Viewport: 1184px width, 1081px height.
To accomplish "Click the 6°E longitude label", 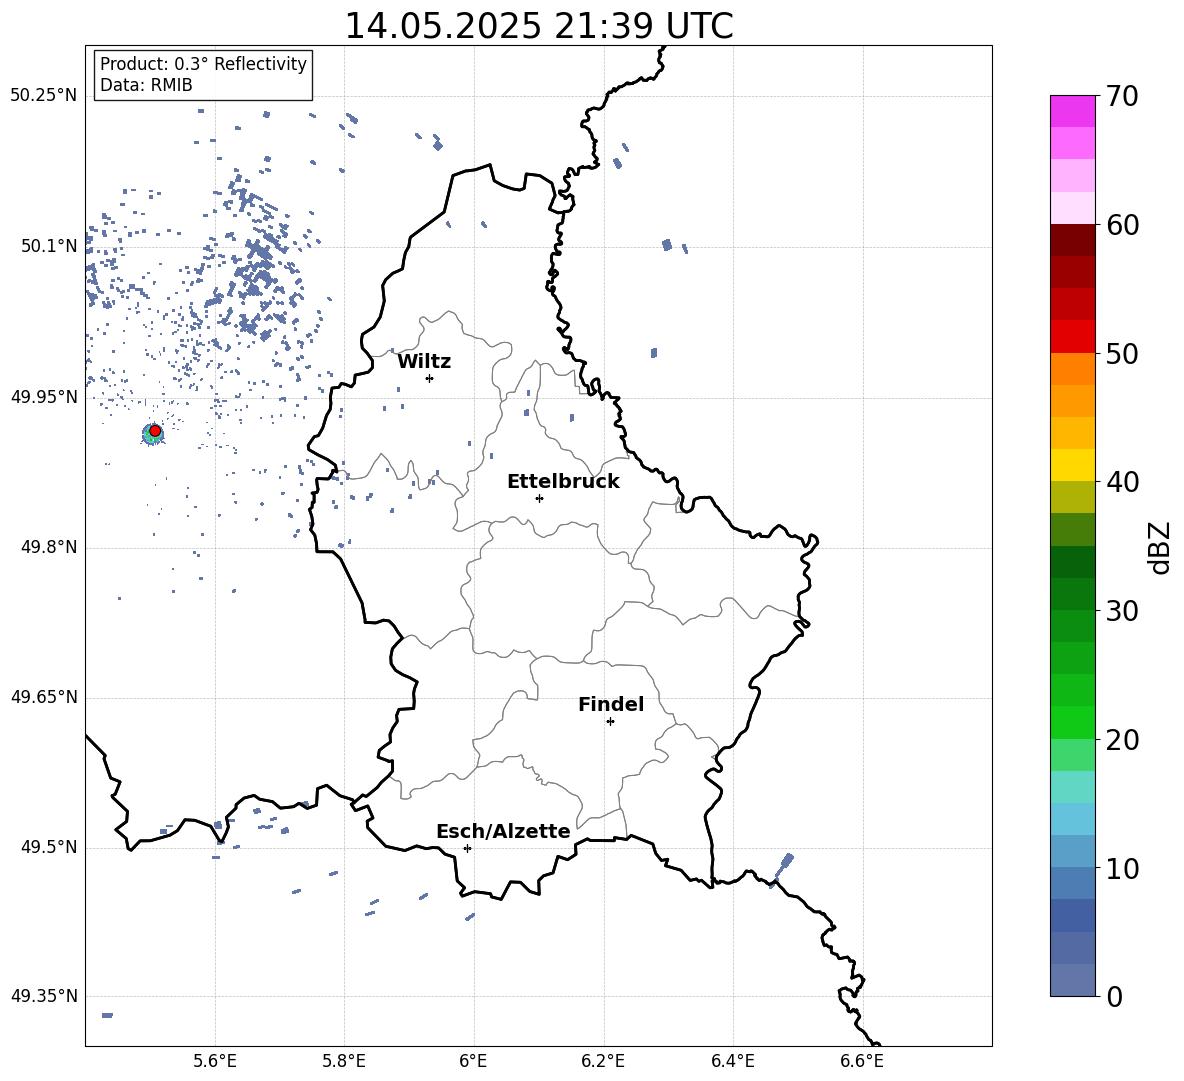I will pyautogui.click(x=473, y=1061).
